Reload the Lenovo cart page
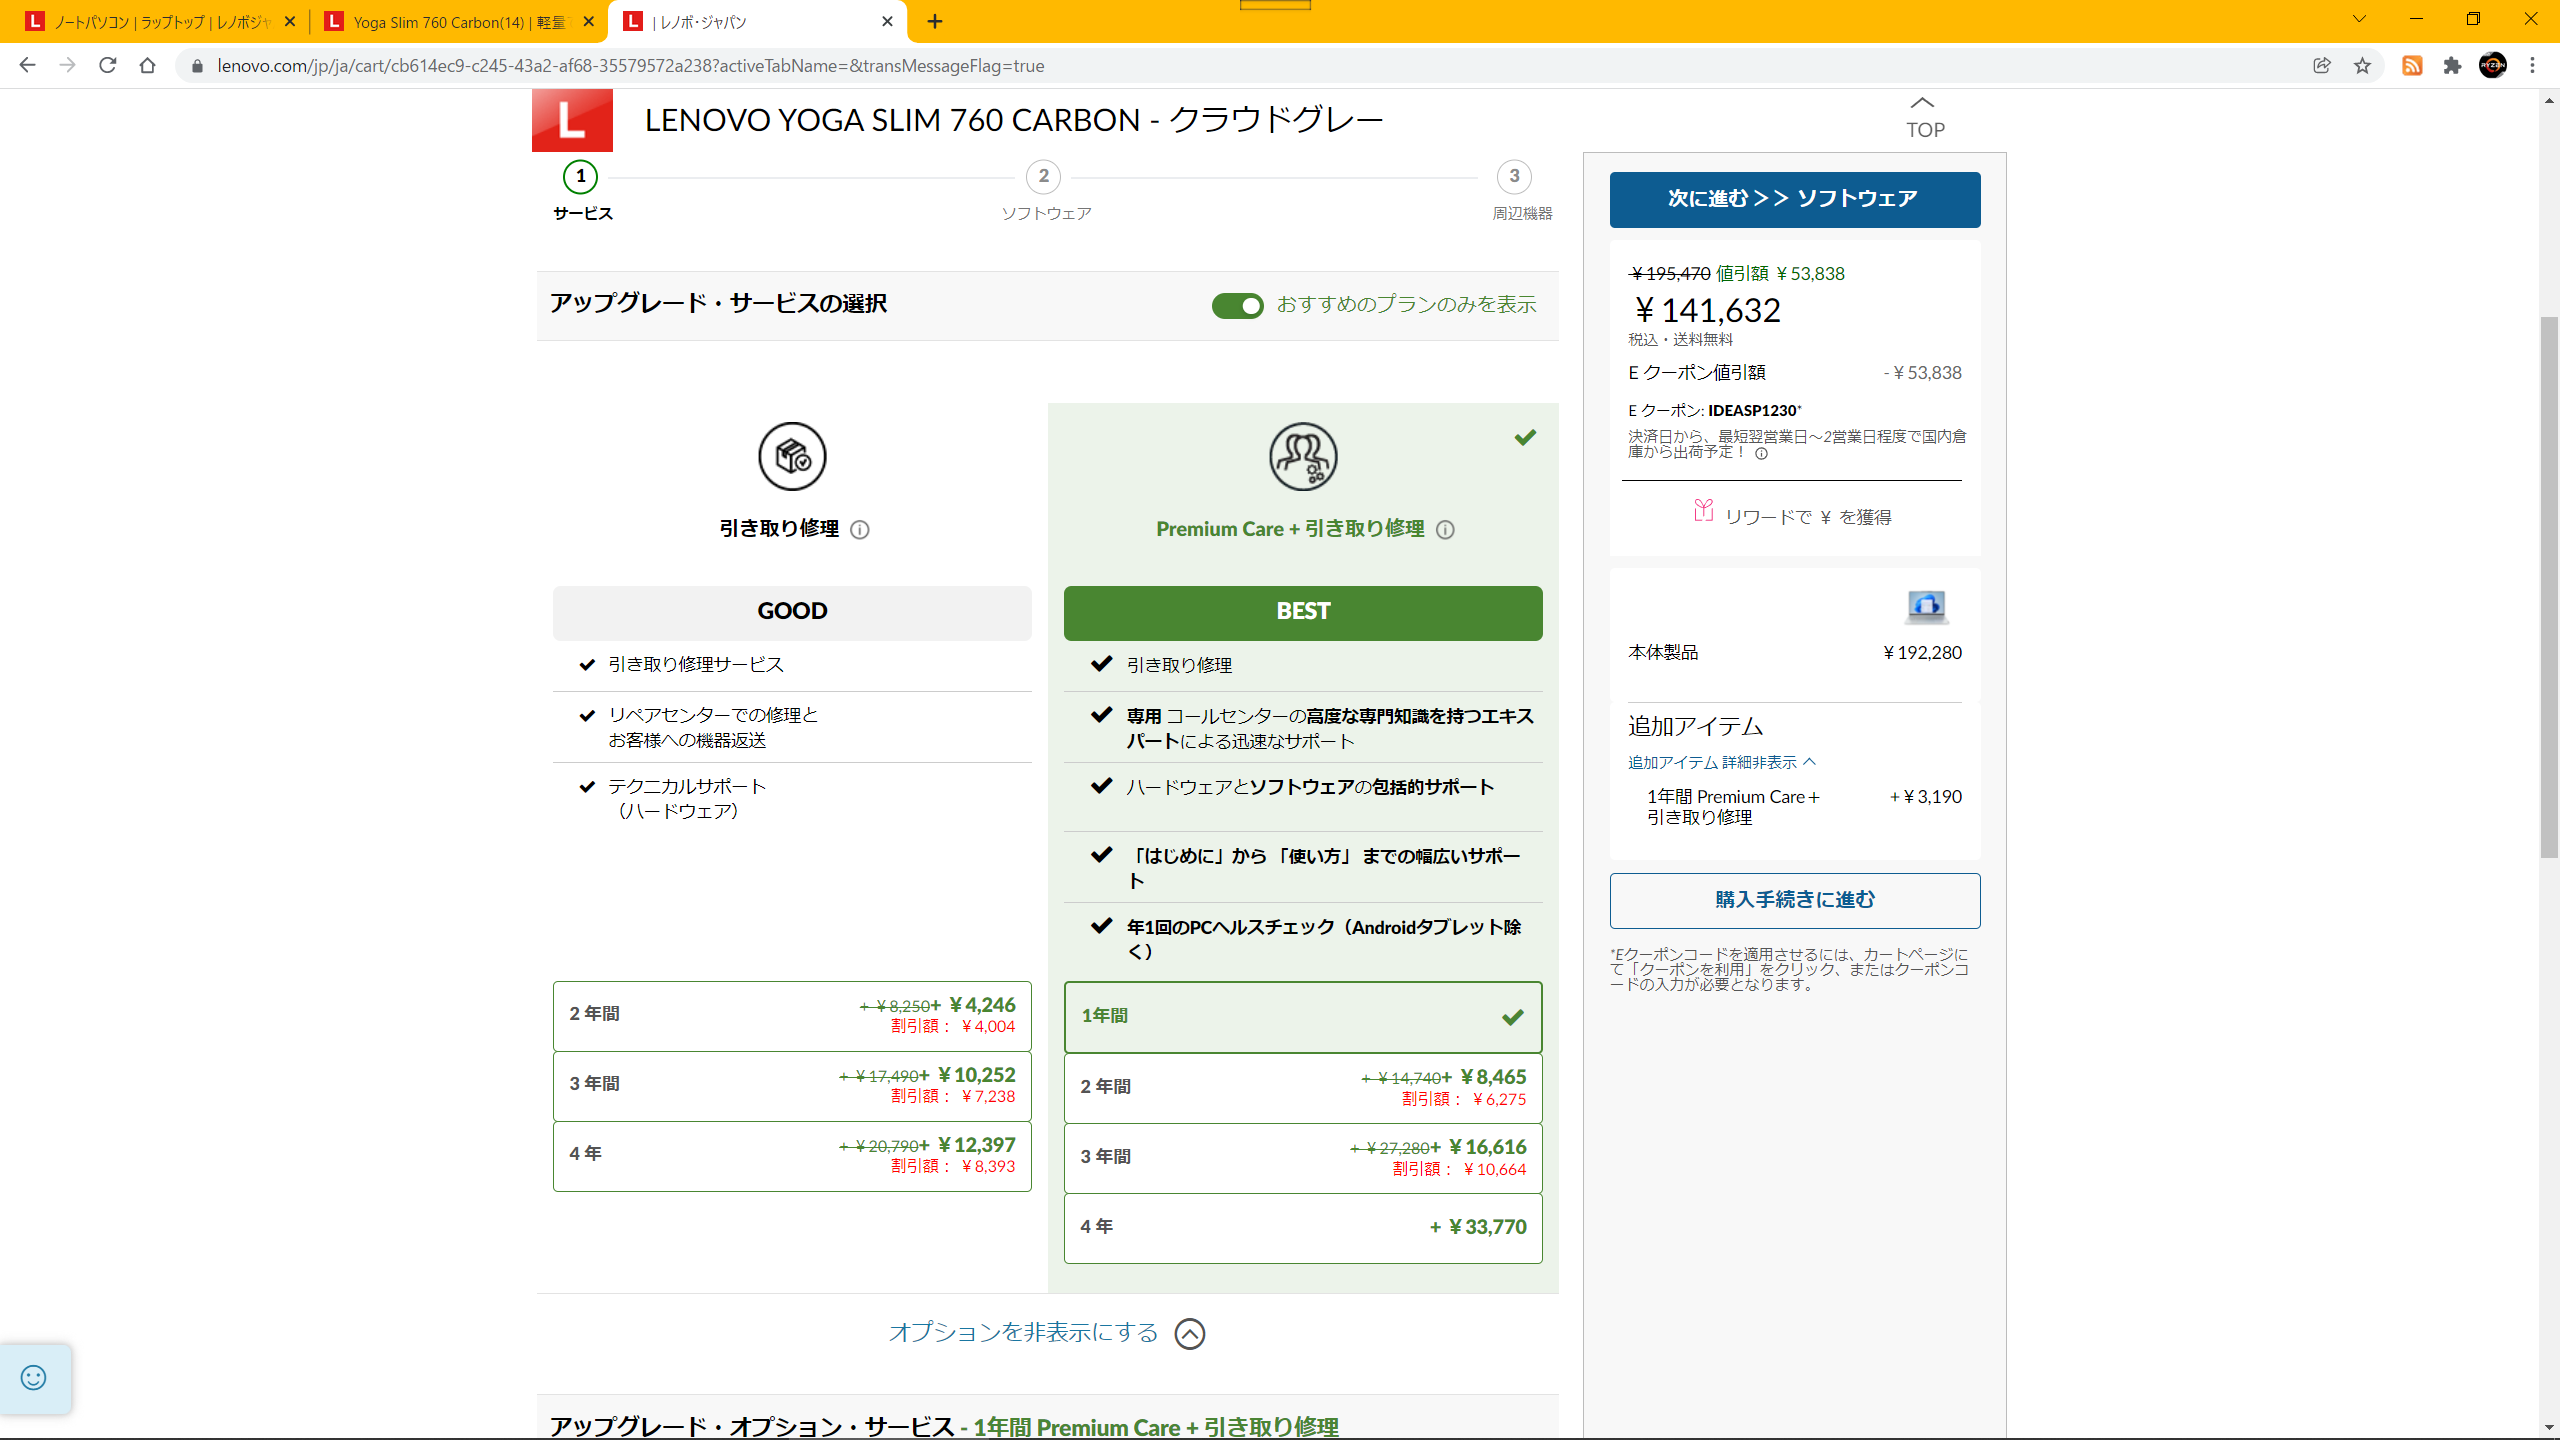The image size is (2560, 1440). pyautogui.click(x=108, y=65)
